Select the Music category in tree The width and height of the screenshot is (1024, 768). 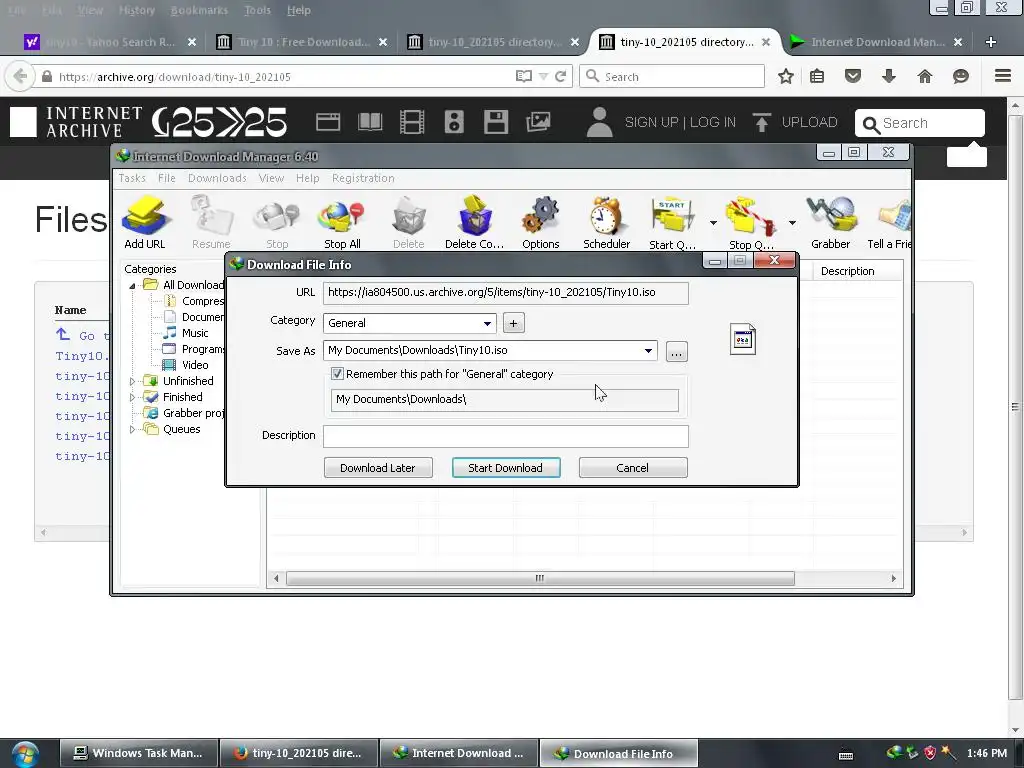coord(195,333)
